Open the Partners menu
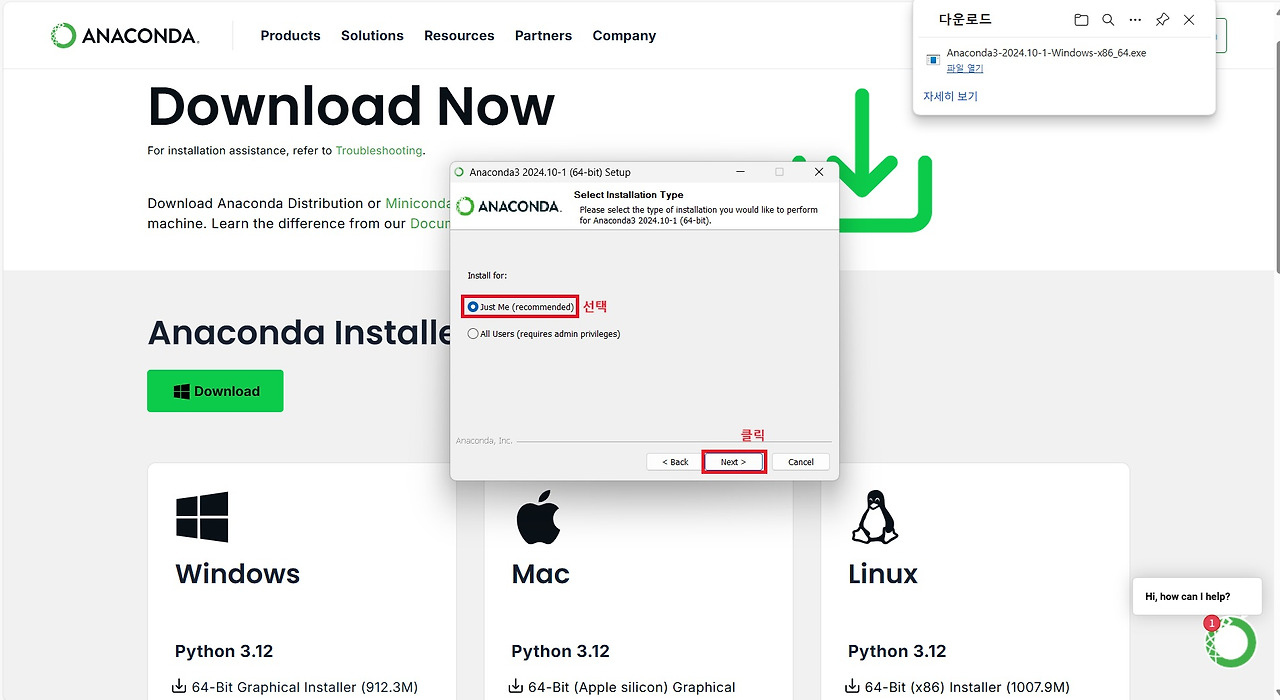The height and width of the screenshot is (700, 1280). (543, 36)
